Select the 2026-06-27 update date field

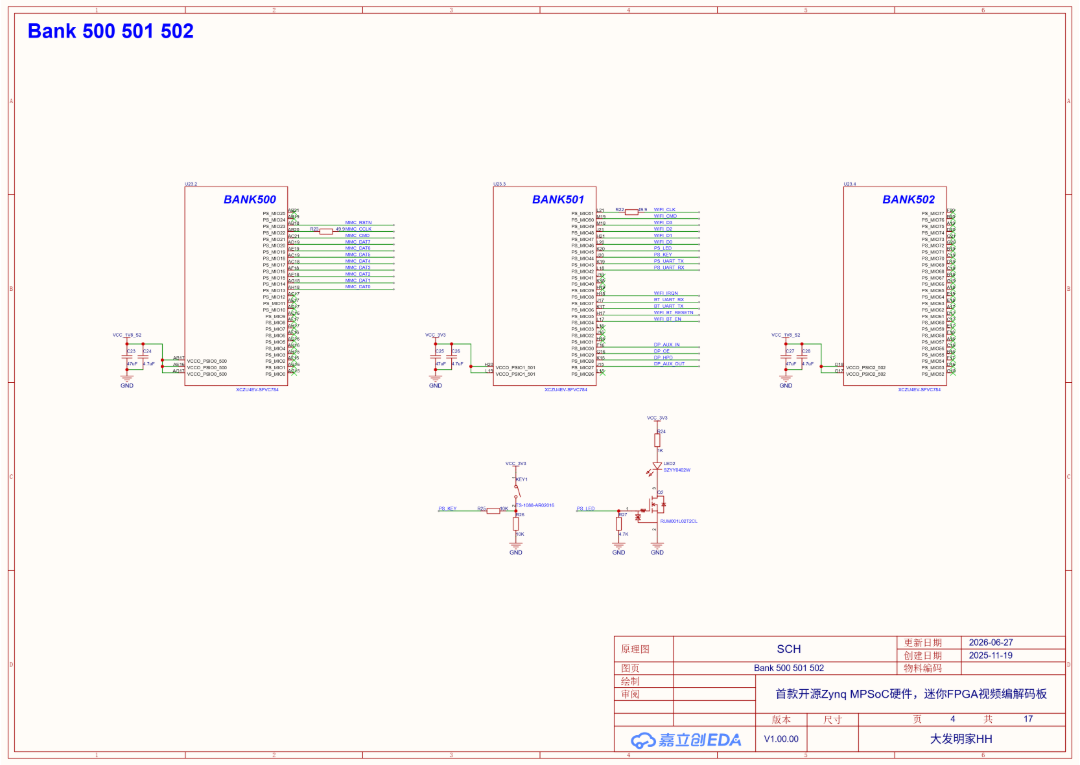[x=991, y=642]
